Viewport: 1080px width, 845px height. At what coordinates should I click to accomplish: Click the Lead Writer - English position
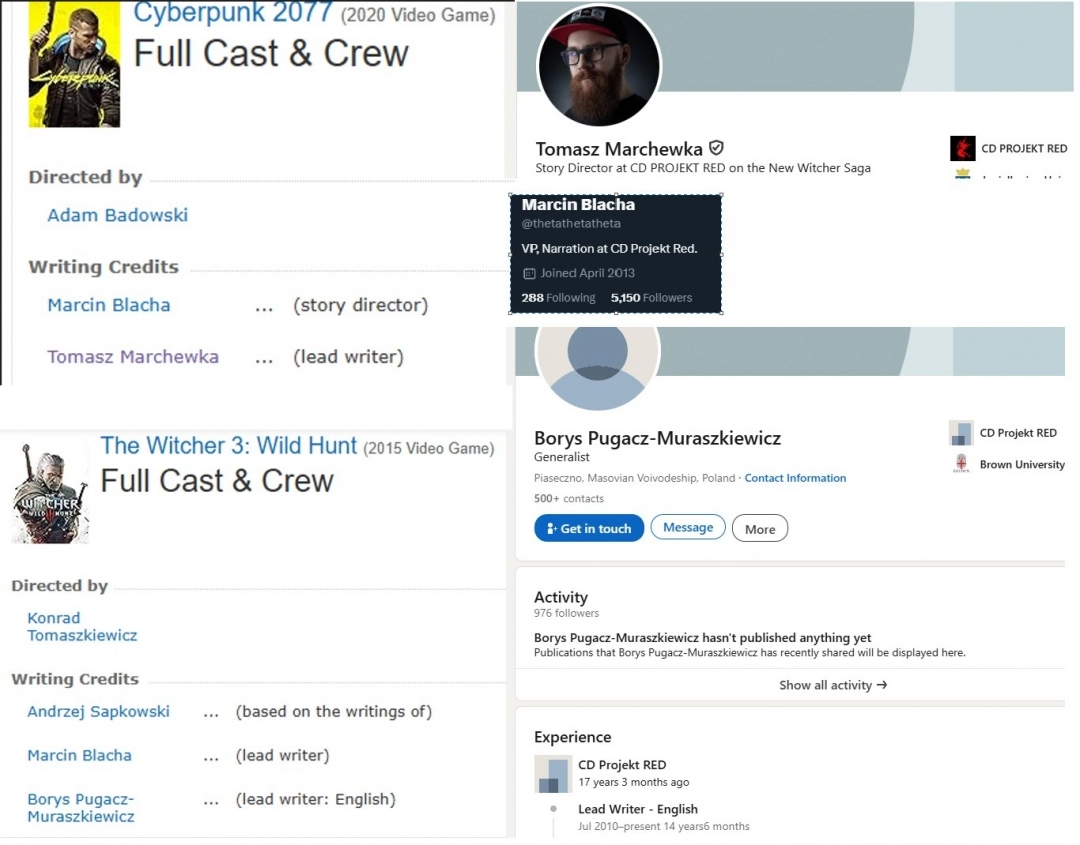[638, 809]
